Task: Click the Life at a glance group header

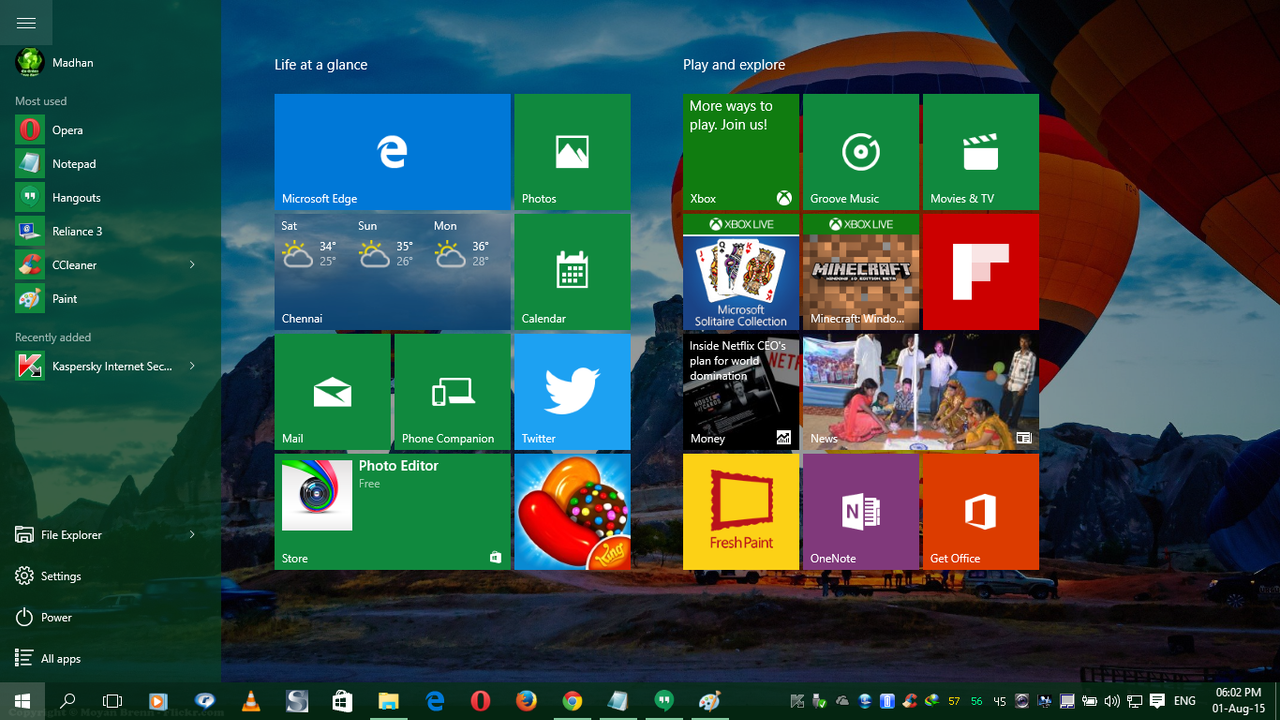Action: pos(321,65)
